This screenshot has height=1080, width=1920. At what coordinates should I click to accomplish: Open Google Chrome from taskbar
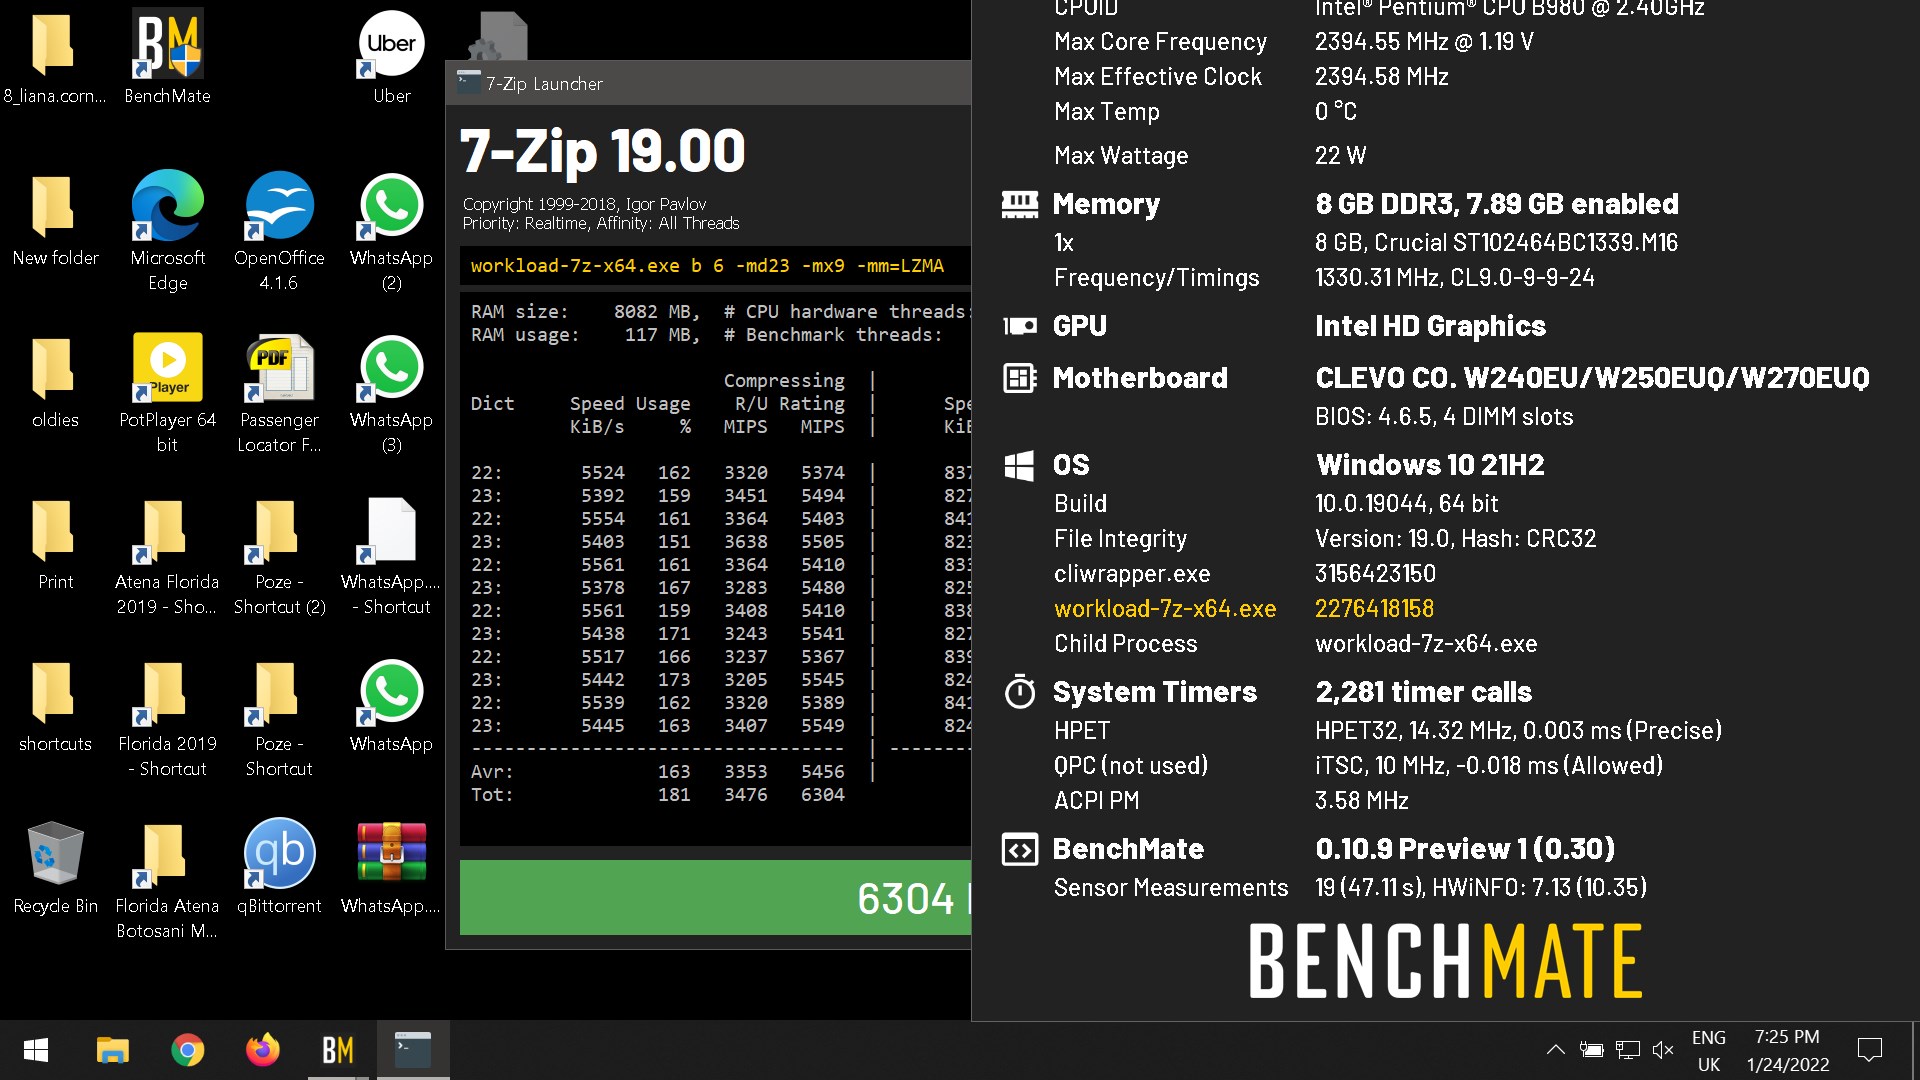(187, 1050)
